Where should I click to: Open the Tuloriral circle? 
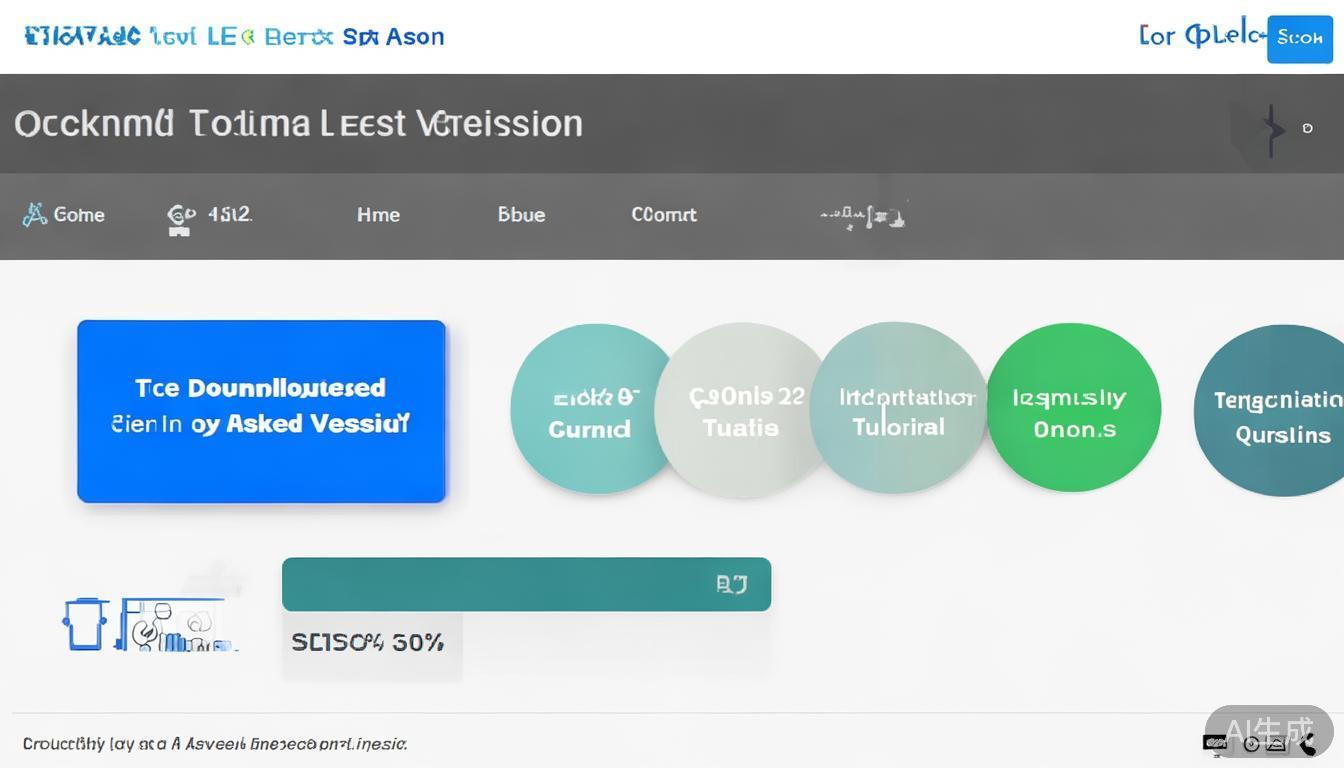click(898, 410)
